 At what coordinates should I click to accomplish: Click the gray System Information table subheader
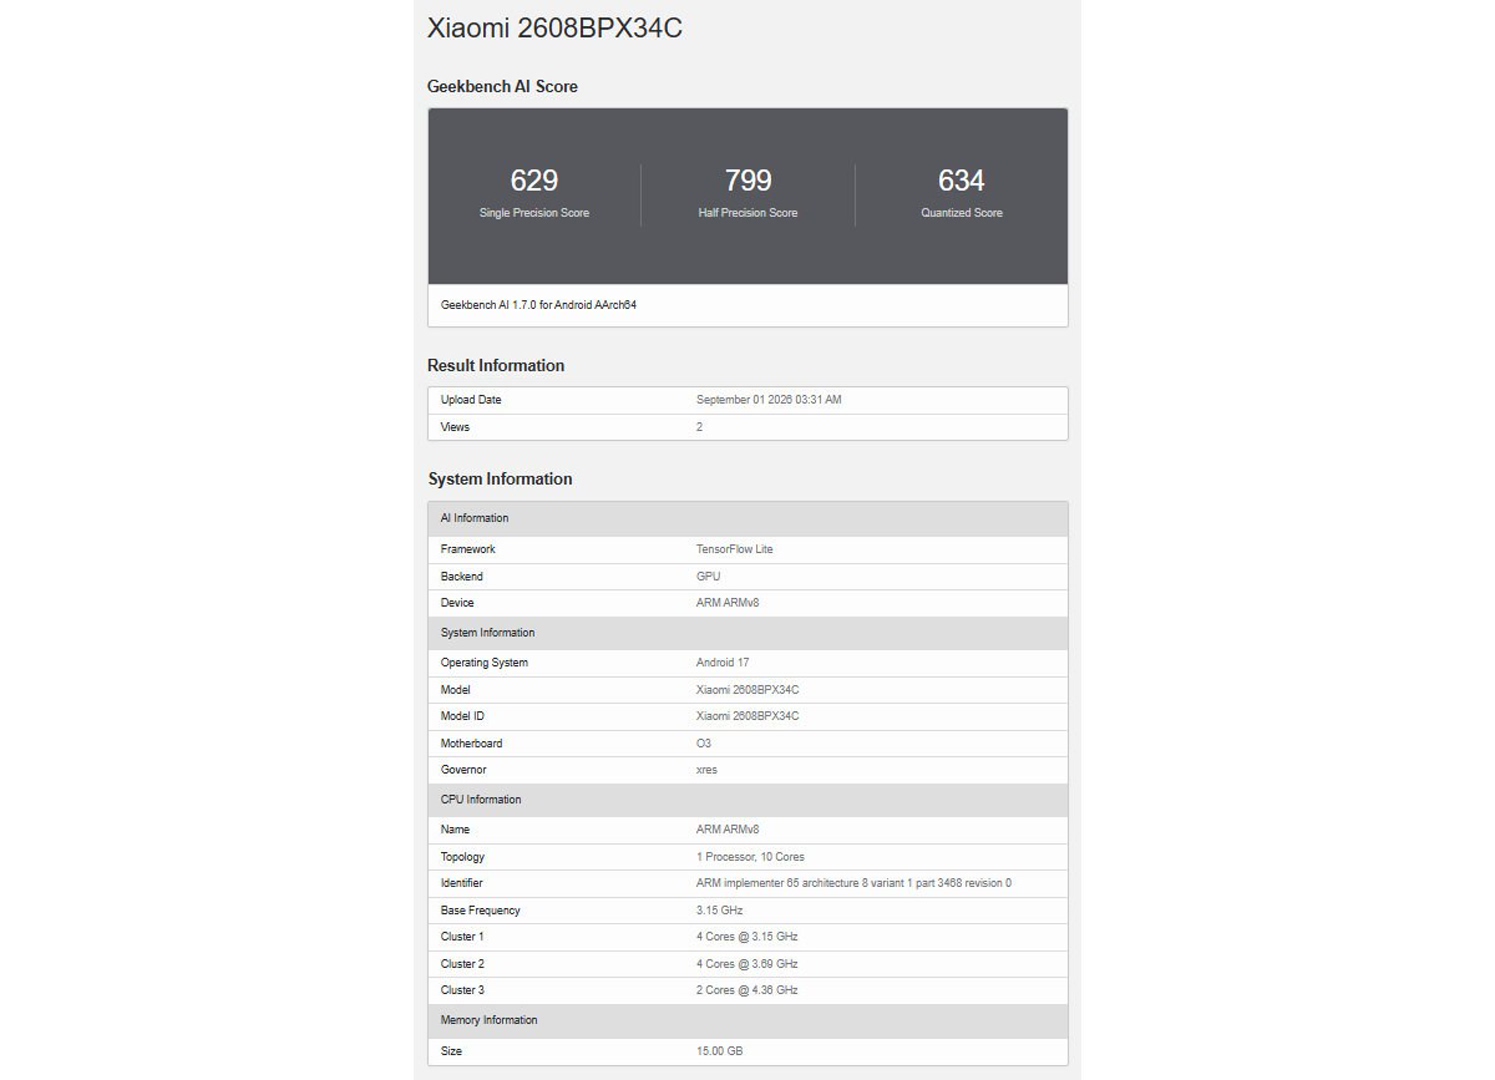tap(748, 633)
